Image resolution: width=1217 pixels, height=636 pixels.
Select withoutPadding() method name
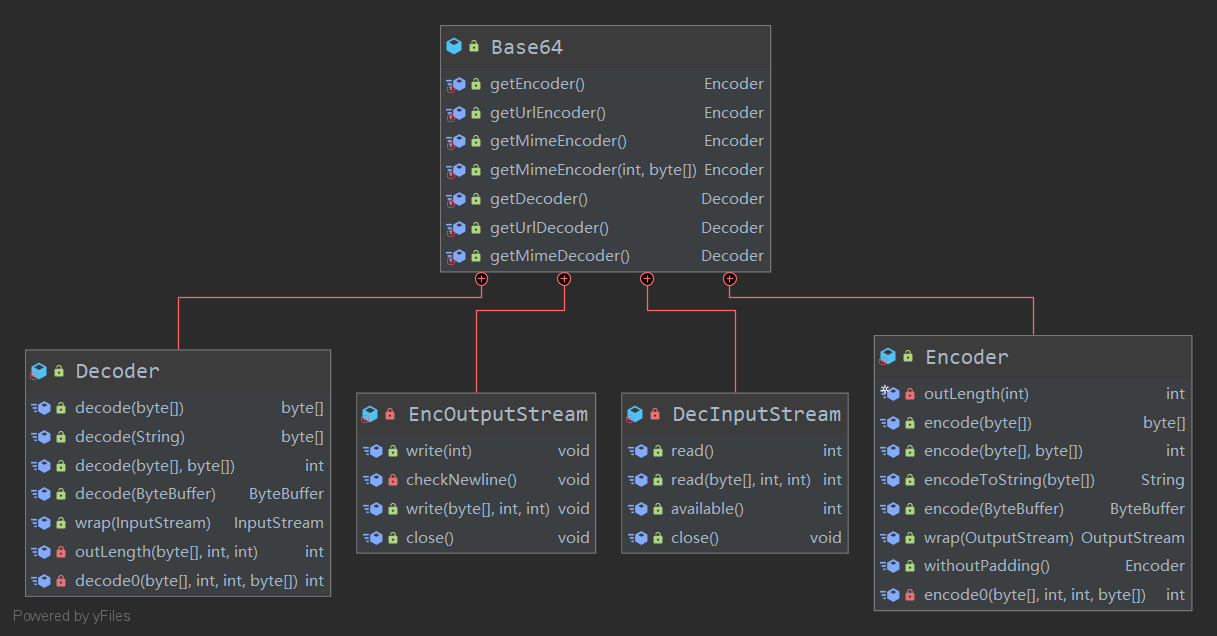tap(987, 566)
